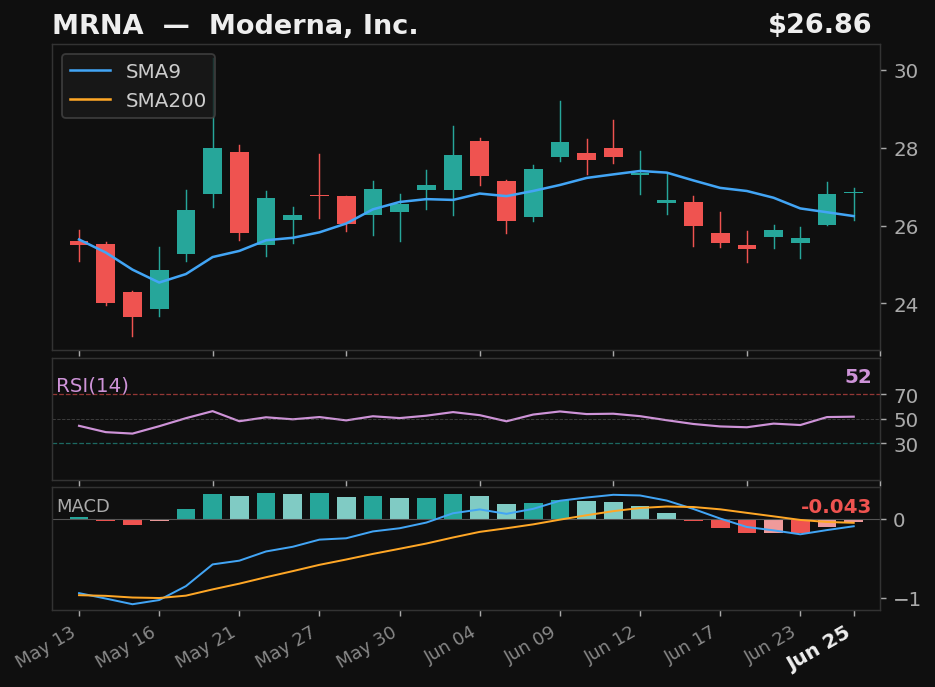Click the Moderna, Inc. company name
The width and height of the screenshot is (935, 687).
click(314, 25)
